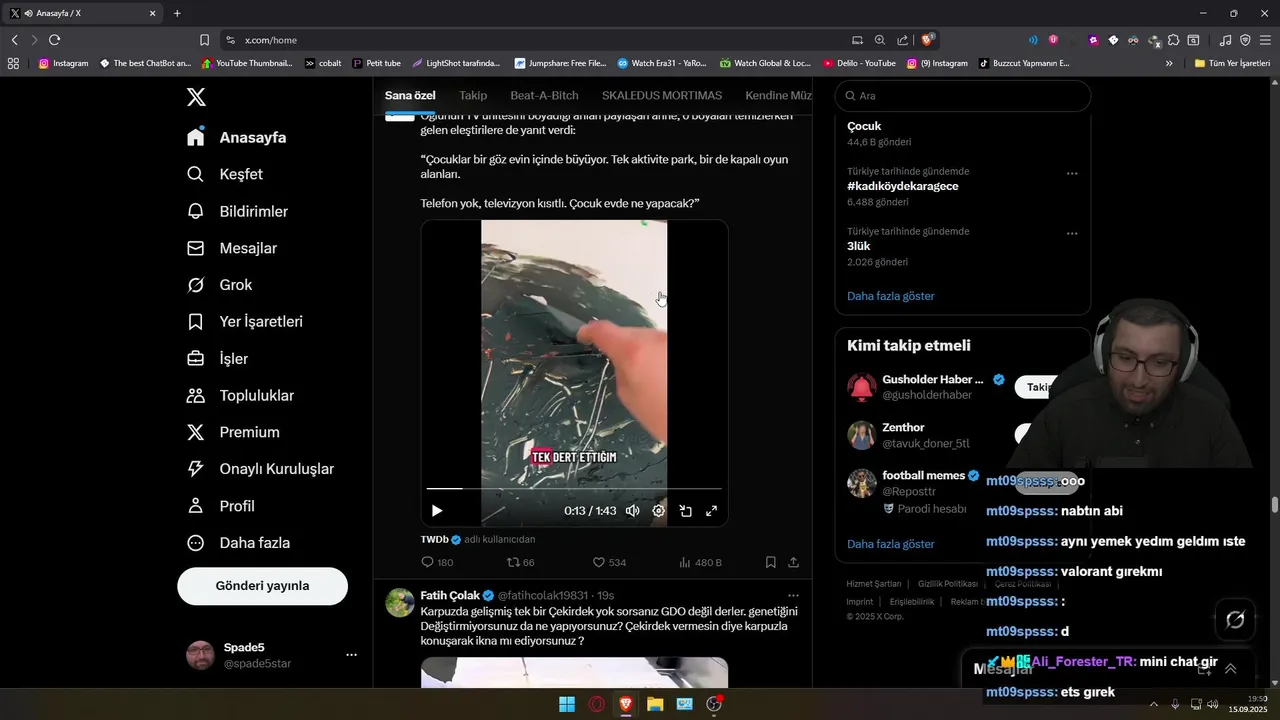Image resolution: width=1280 pixels, height=720 pixels.
Task: Open Instagram bookmark in bookmarks bar
Action: 63,63
